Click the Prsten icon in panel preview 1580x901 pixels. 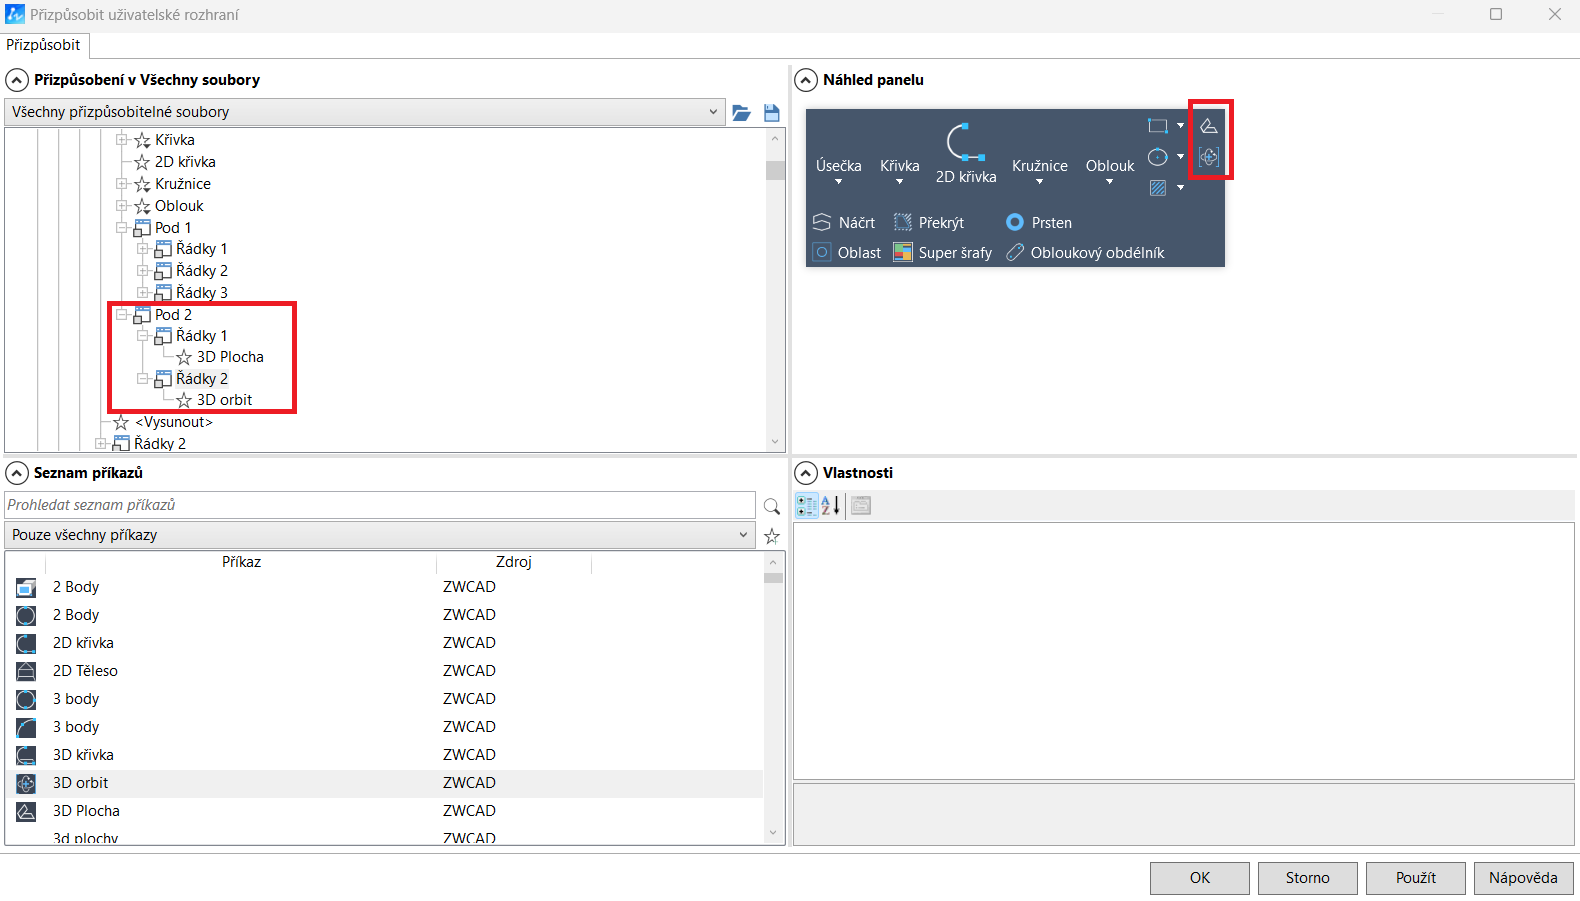1015,223
